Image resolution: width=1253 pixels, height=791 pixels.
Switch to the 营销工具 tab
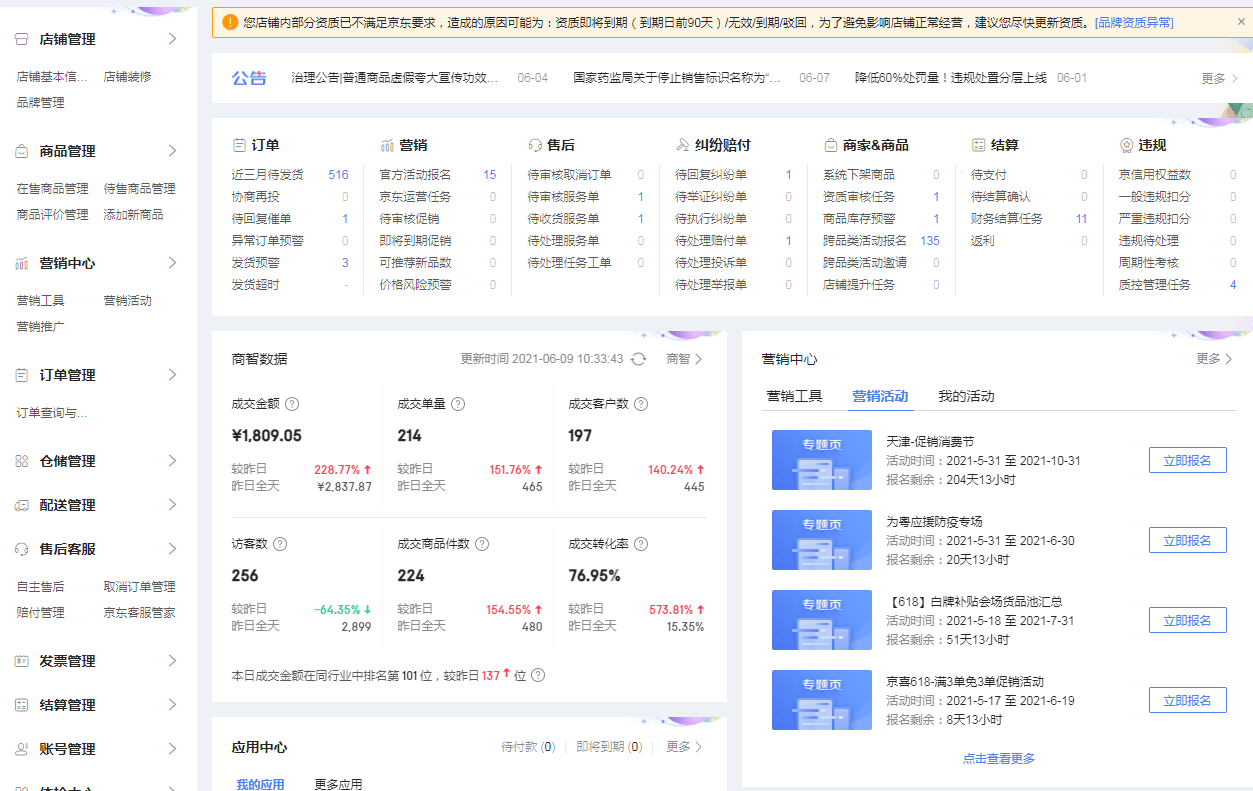coord(794,396)
